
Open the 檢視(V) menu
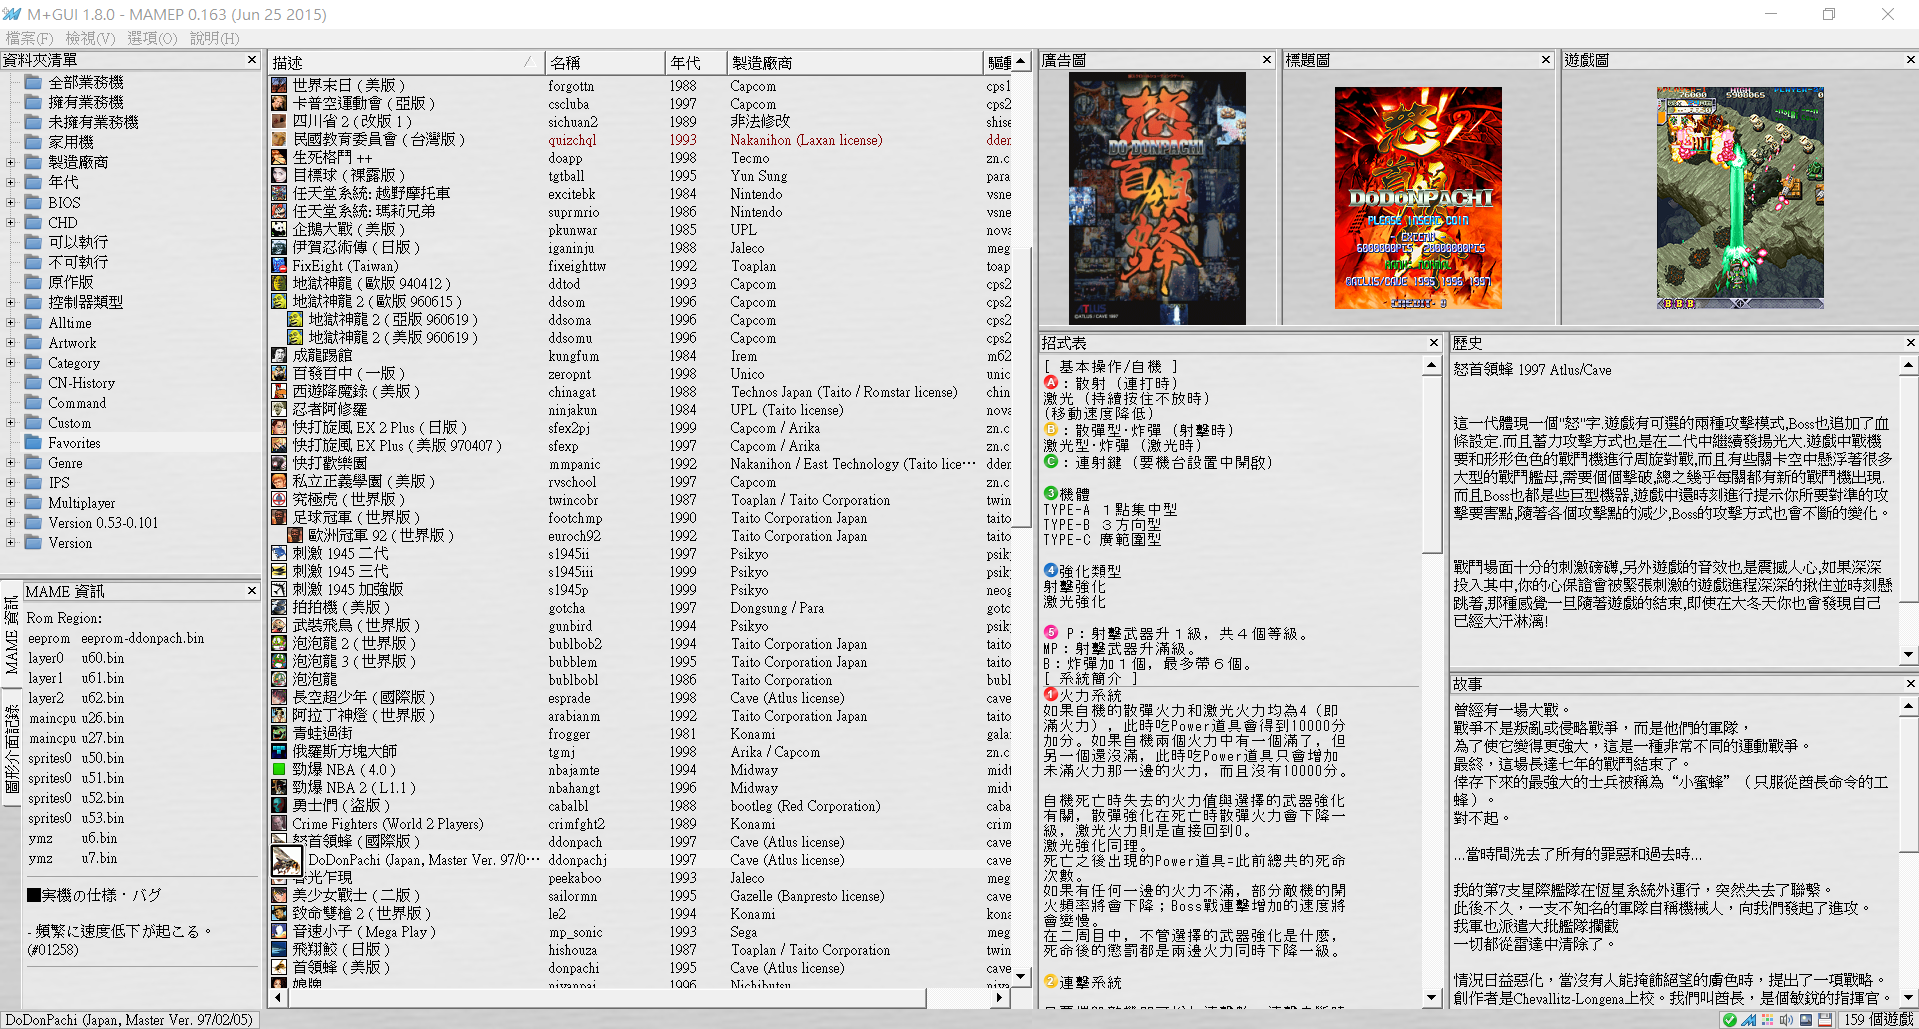click(x=90, y=38)
